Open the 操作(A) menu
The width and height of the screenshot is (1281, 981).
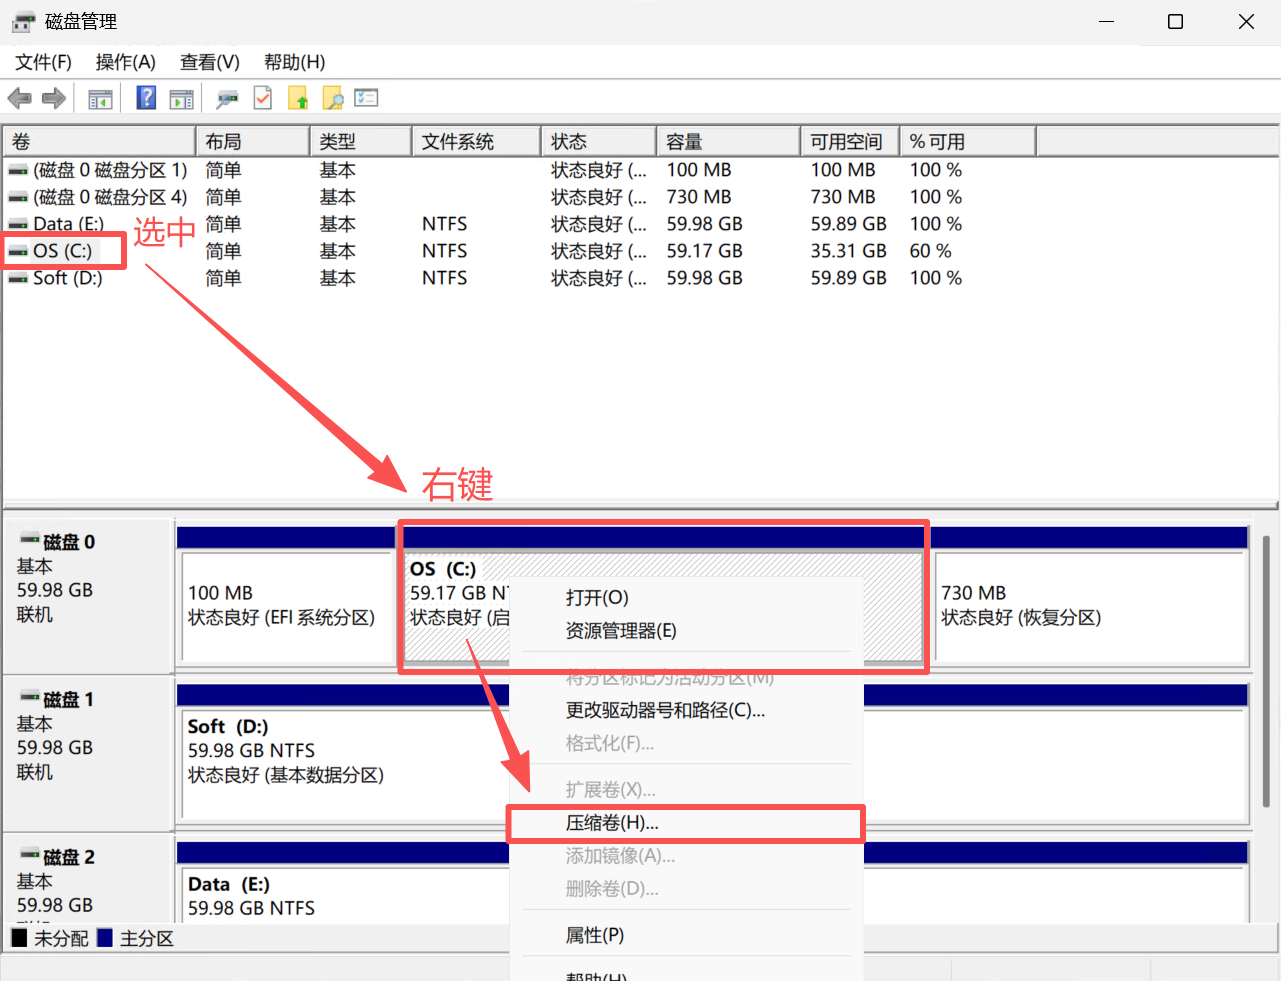[125, 62]
